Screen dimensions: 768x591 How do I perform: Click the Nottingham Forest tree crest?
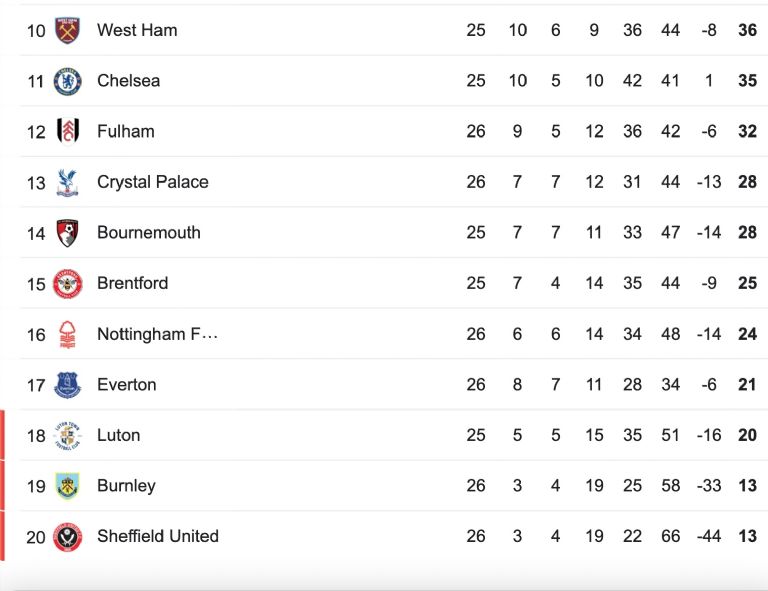click(x=67, y=334)
